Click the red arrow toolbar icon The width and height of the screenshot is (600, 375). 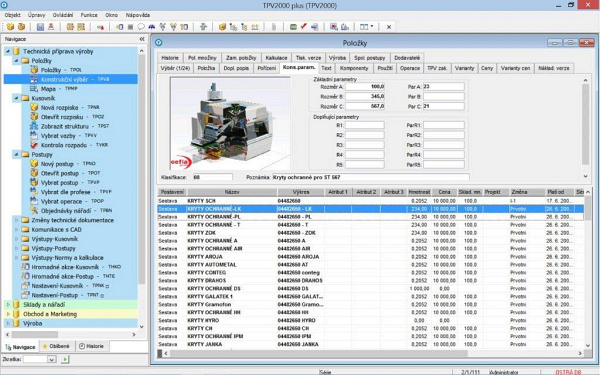point(100,27)
